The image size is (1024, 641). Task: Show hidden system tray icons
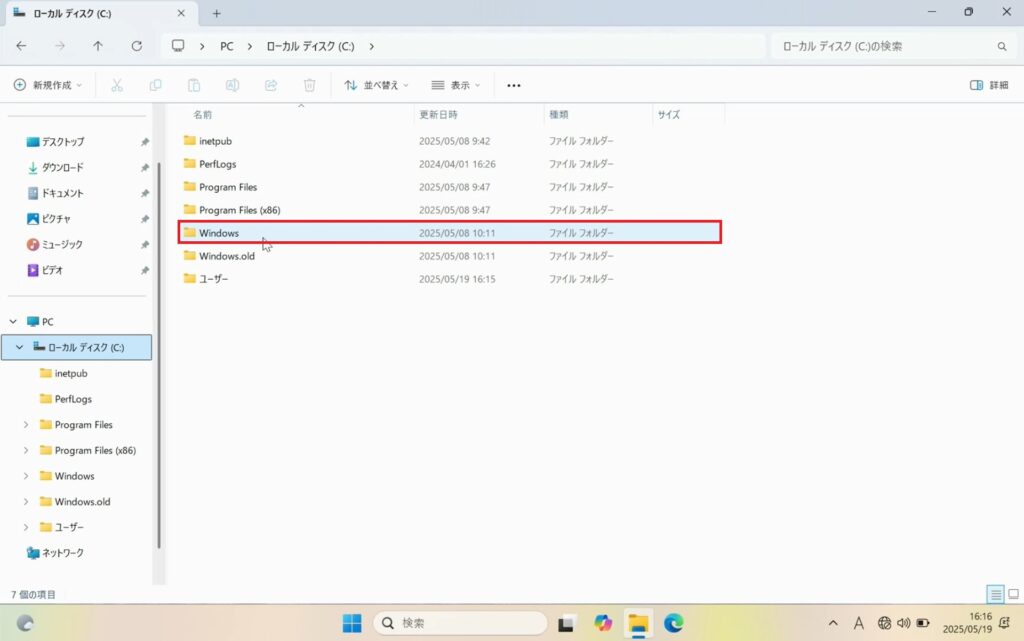(833, 623)
